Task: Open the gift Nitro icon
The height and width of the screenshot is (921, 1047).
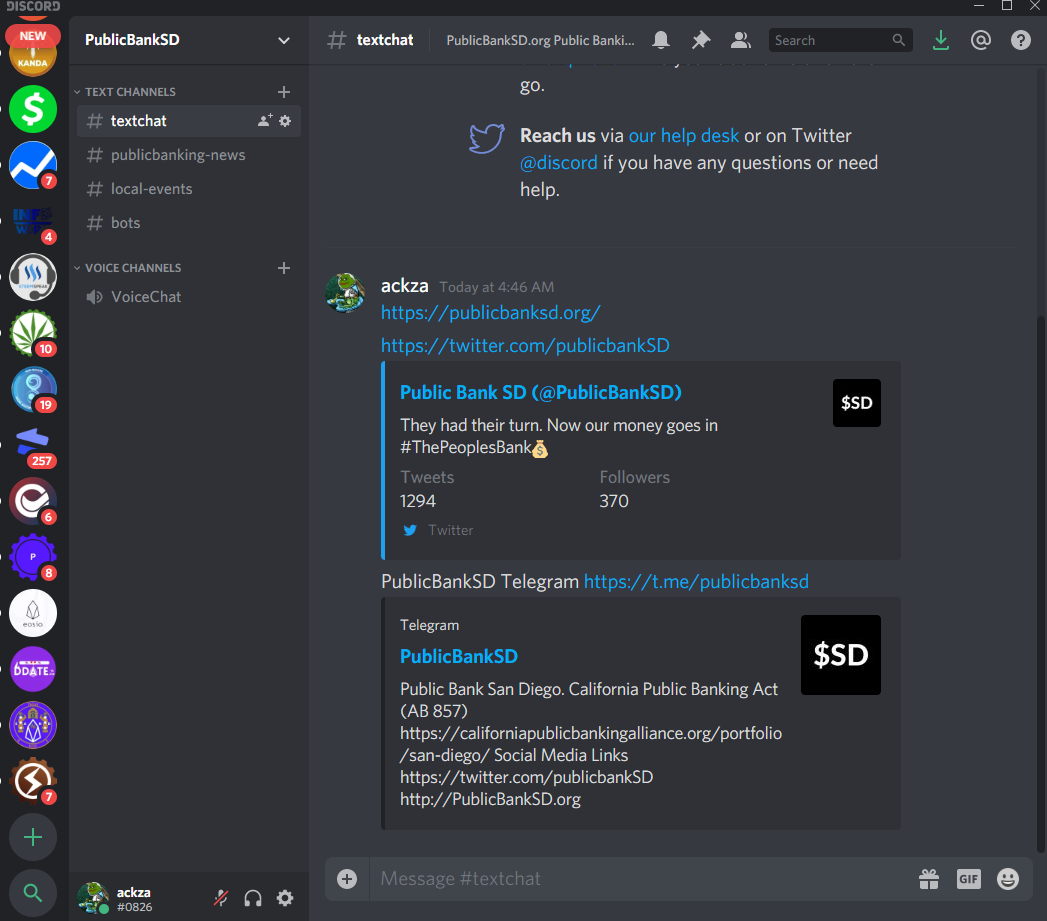Action: point(929,879)
